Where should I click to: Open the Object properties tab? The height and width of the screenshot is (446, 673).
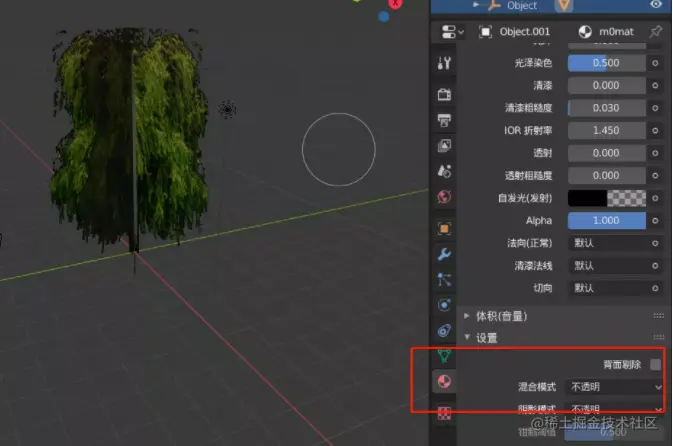point(444,228)
